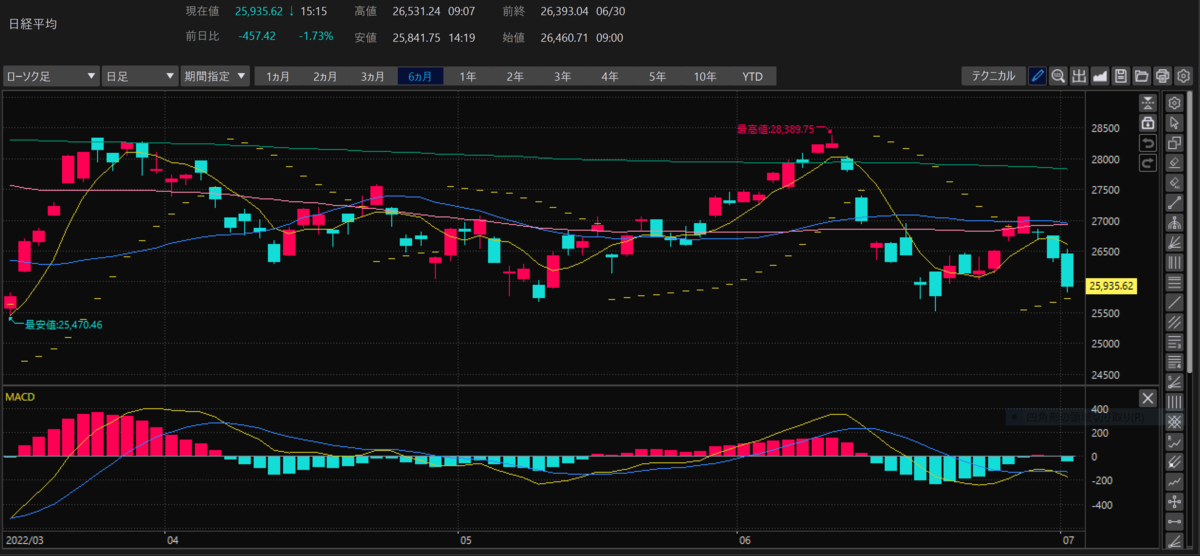Select the plain zigzag line tool

(1175, 482)
